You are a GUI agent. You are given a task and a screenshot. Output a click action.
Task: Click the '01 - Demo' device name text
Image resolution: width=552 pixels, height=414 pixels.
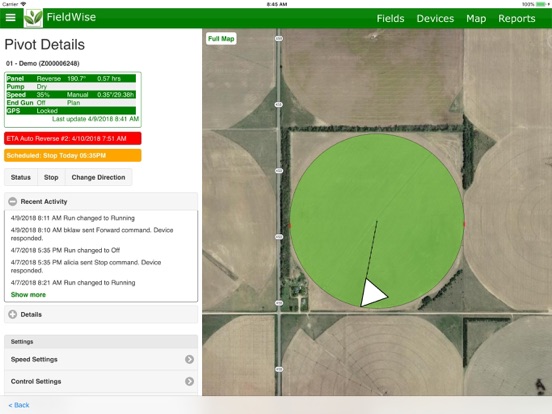click(x=43, y=63)
